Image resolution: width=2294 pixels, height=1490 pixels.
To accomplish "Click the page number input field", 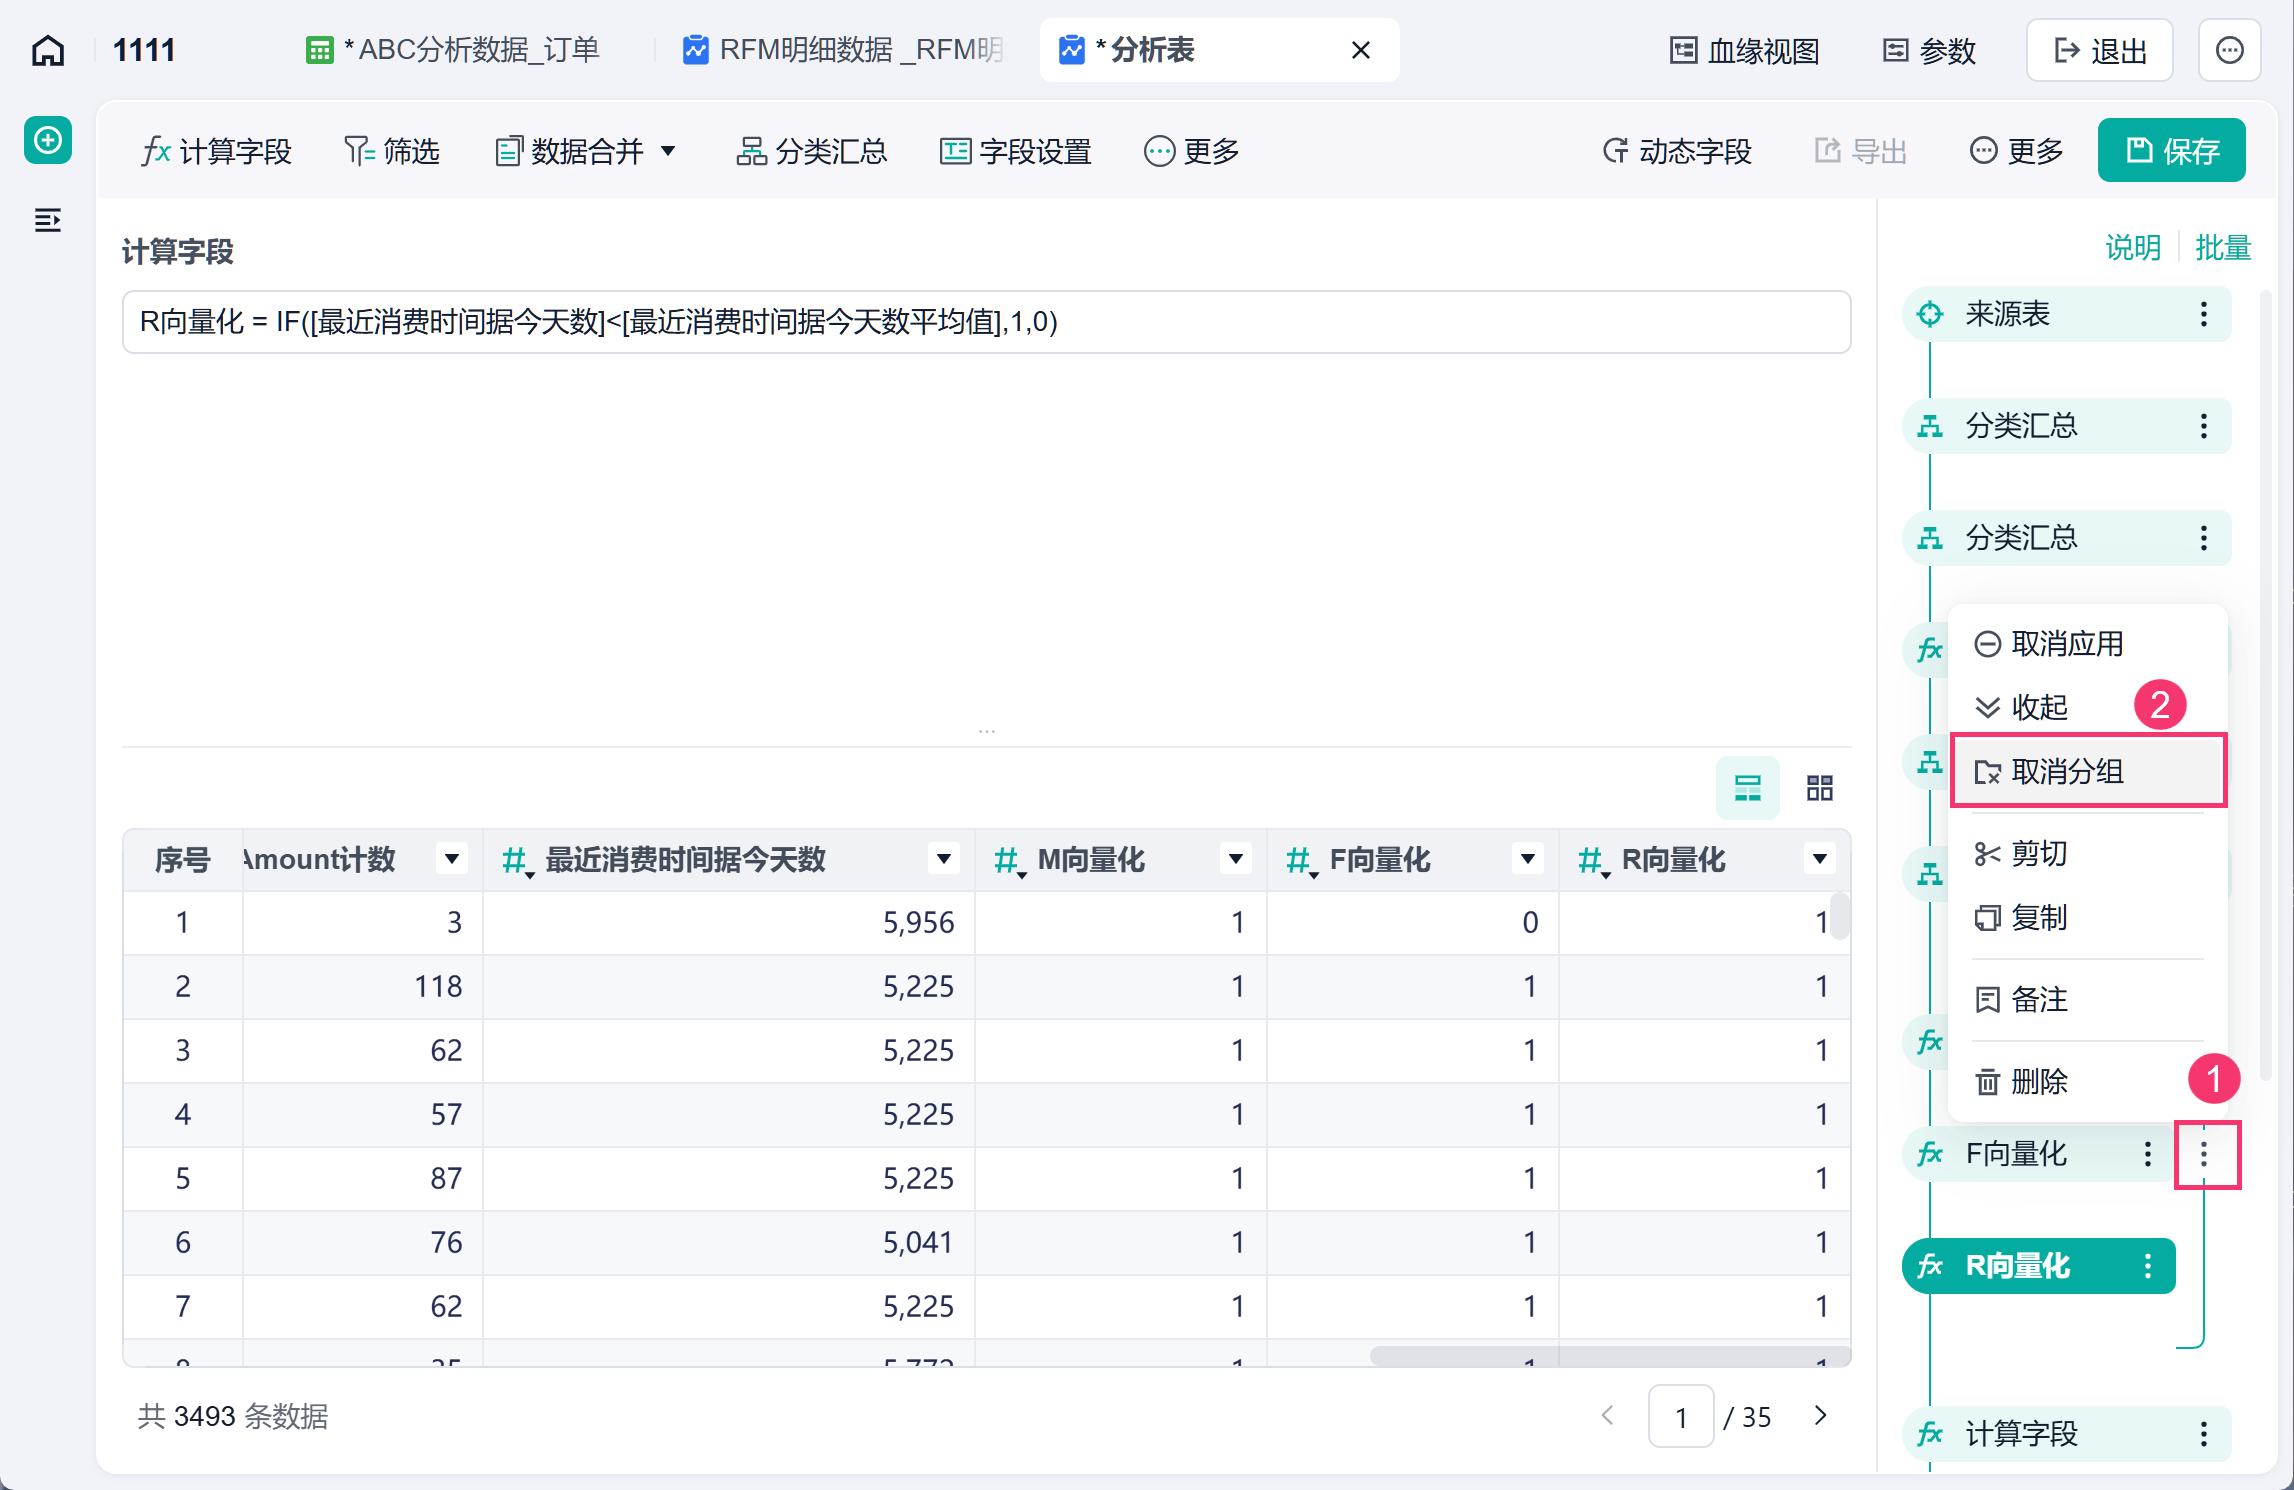I will pyautogui.click(x=1681, y=1417).
